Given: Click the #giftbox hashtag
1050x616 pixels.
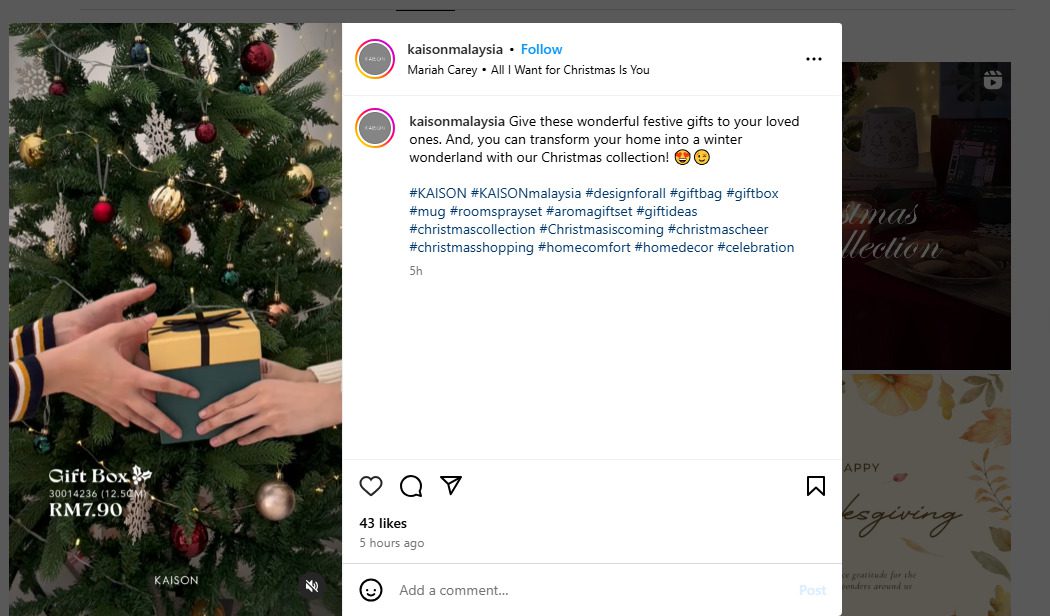Looking at the screenshot, I should coord(752,193).
